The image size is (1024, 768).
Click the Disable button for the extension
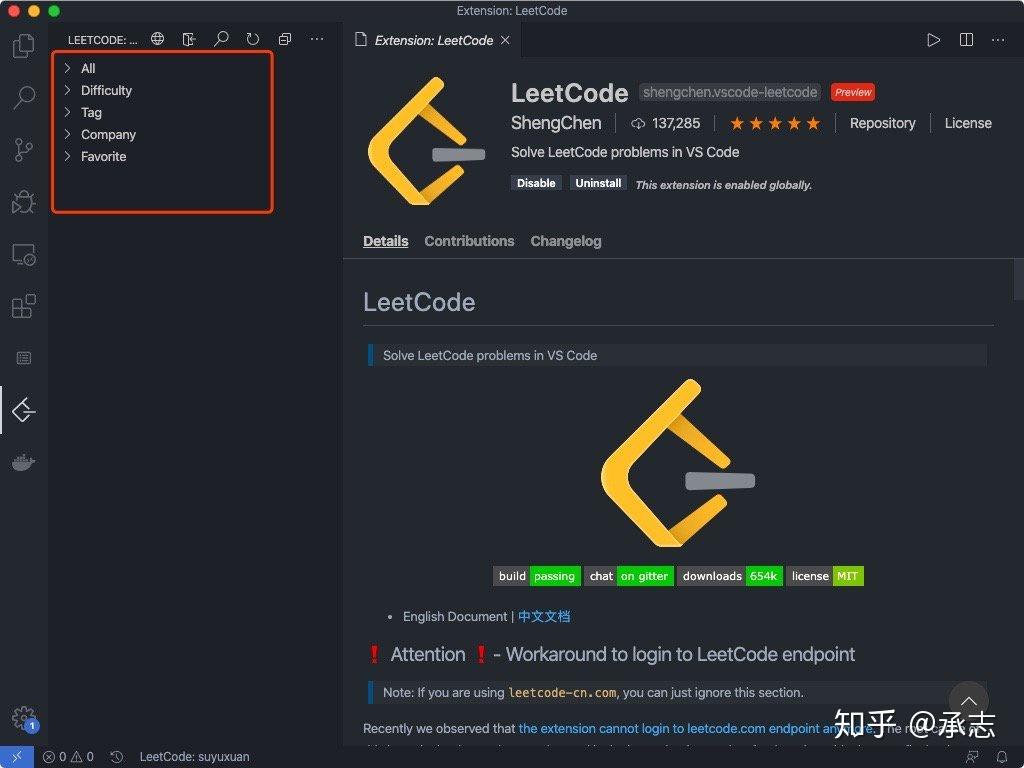536,183
